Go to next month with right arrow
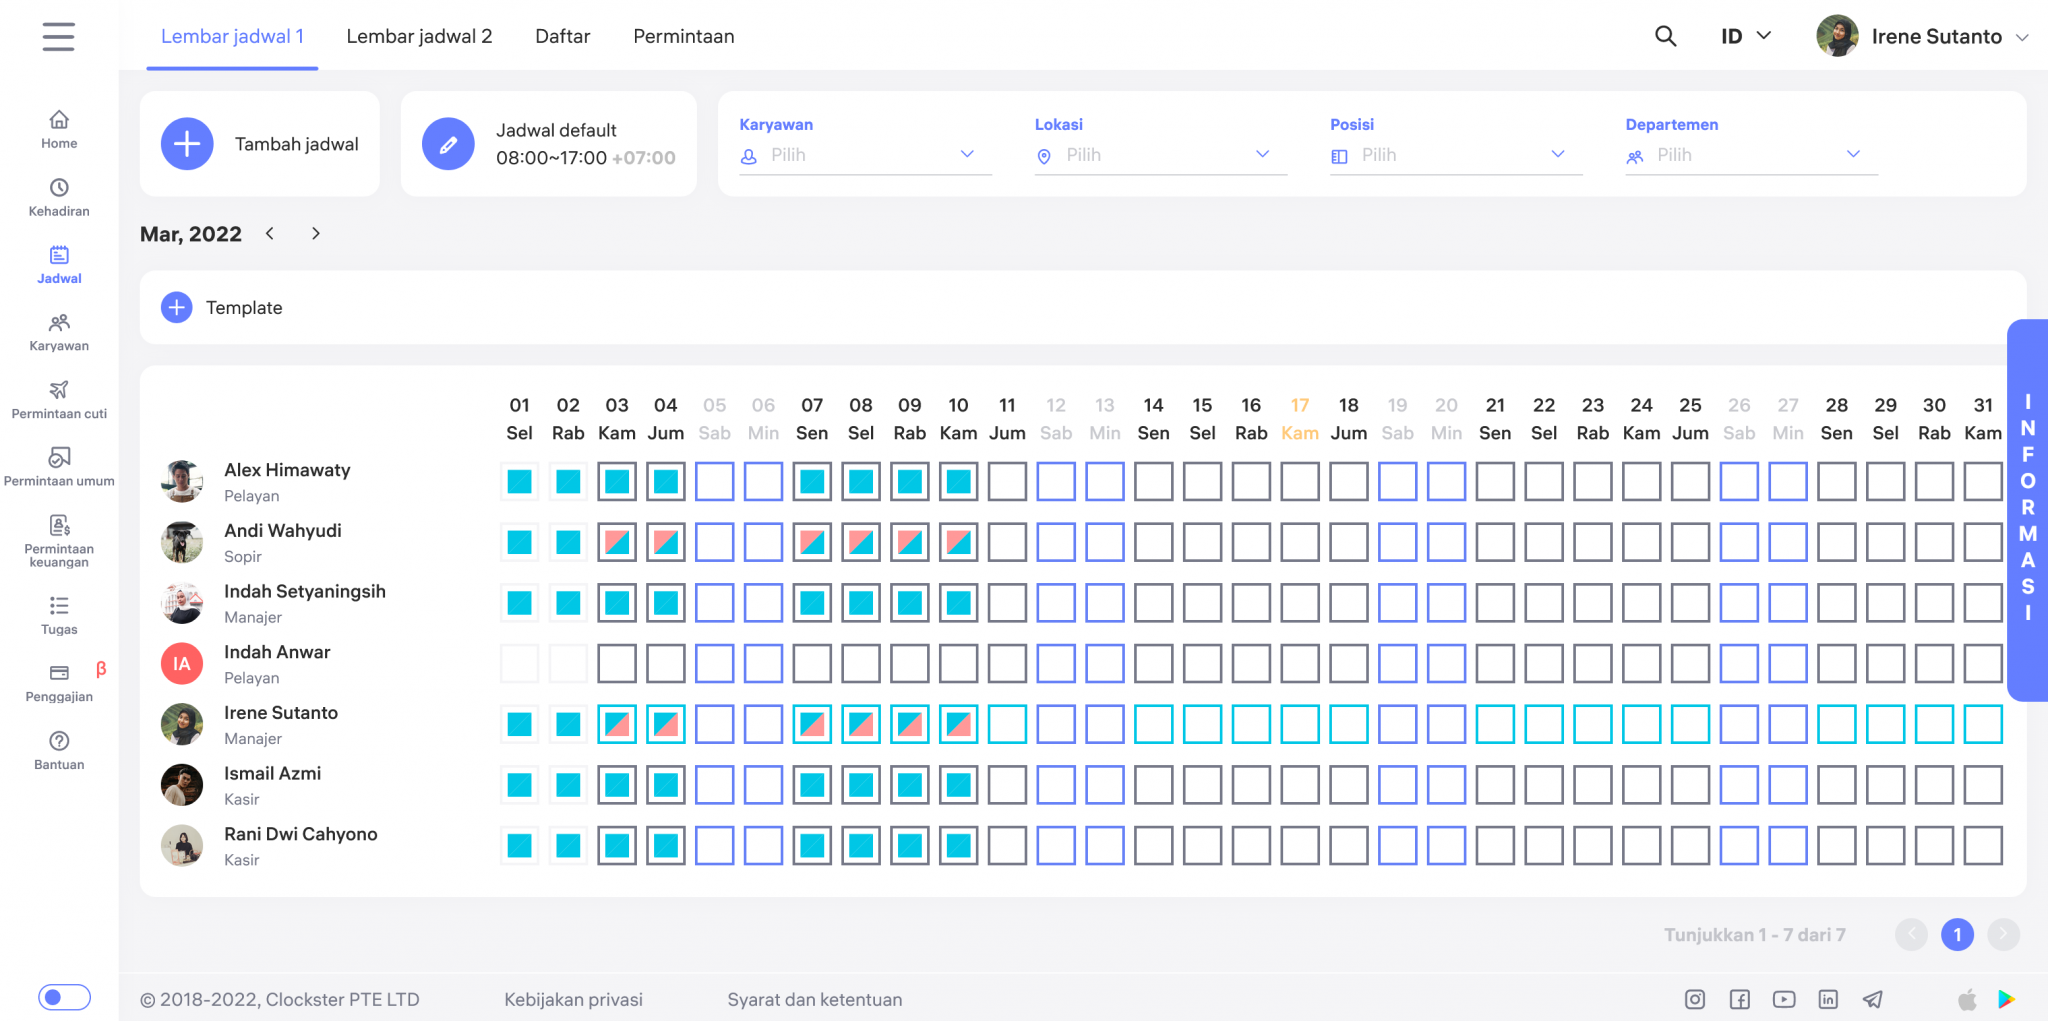The height and width of the screenshot is (1021, 2048). [x=316, y=234]
